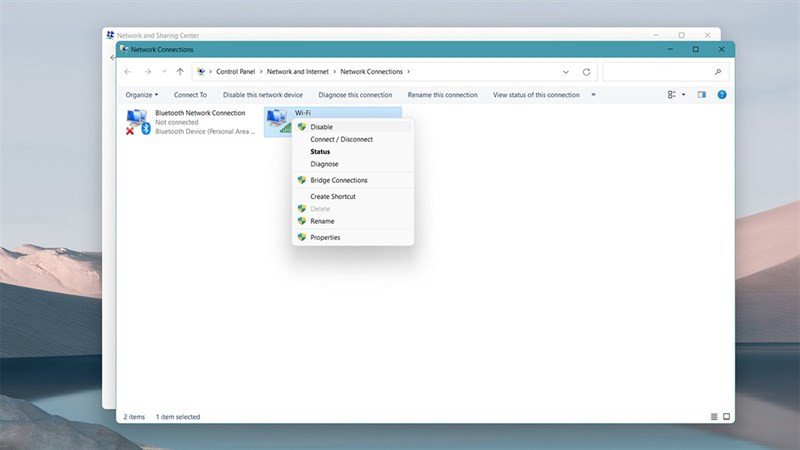The height and width of the screenshot is (450, 800).
Task: Switch to large icons view in status bar
Action: pyautogui.click(x=727, y=416)
